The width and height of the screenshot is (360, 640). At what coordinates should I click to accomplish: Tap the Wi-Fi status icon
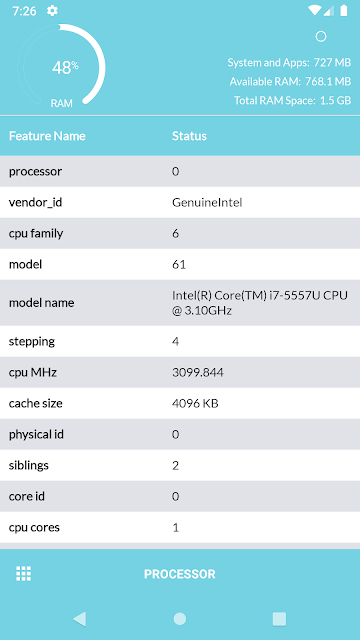314,11
